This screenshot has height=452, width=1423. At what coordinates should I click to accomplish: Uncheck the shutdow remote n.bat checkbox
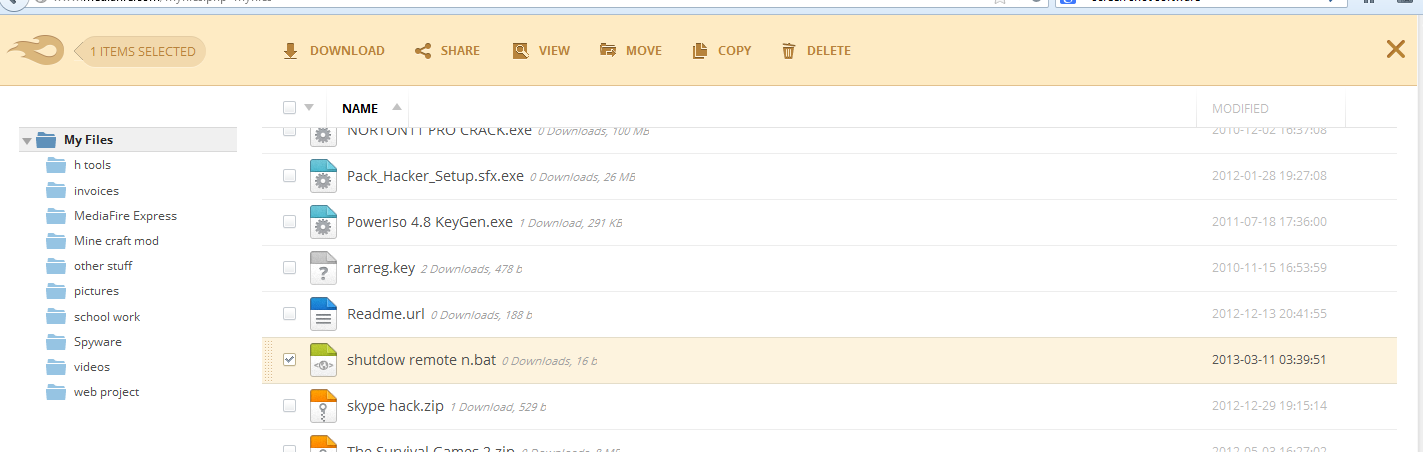tap(289, 360)
